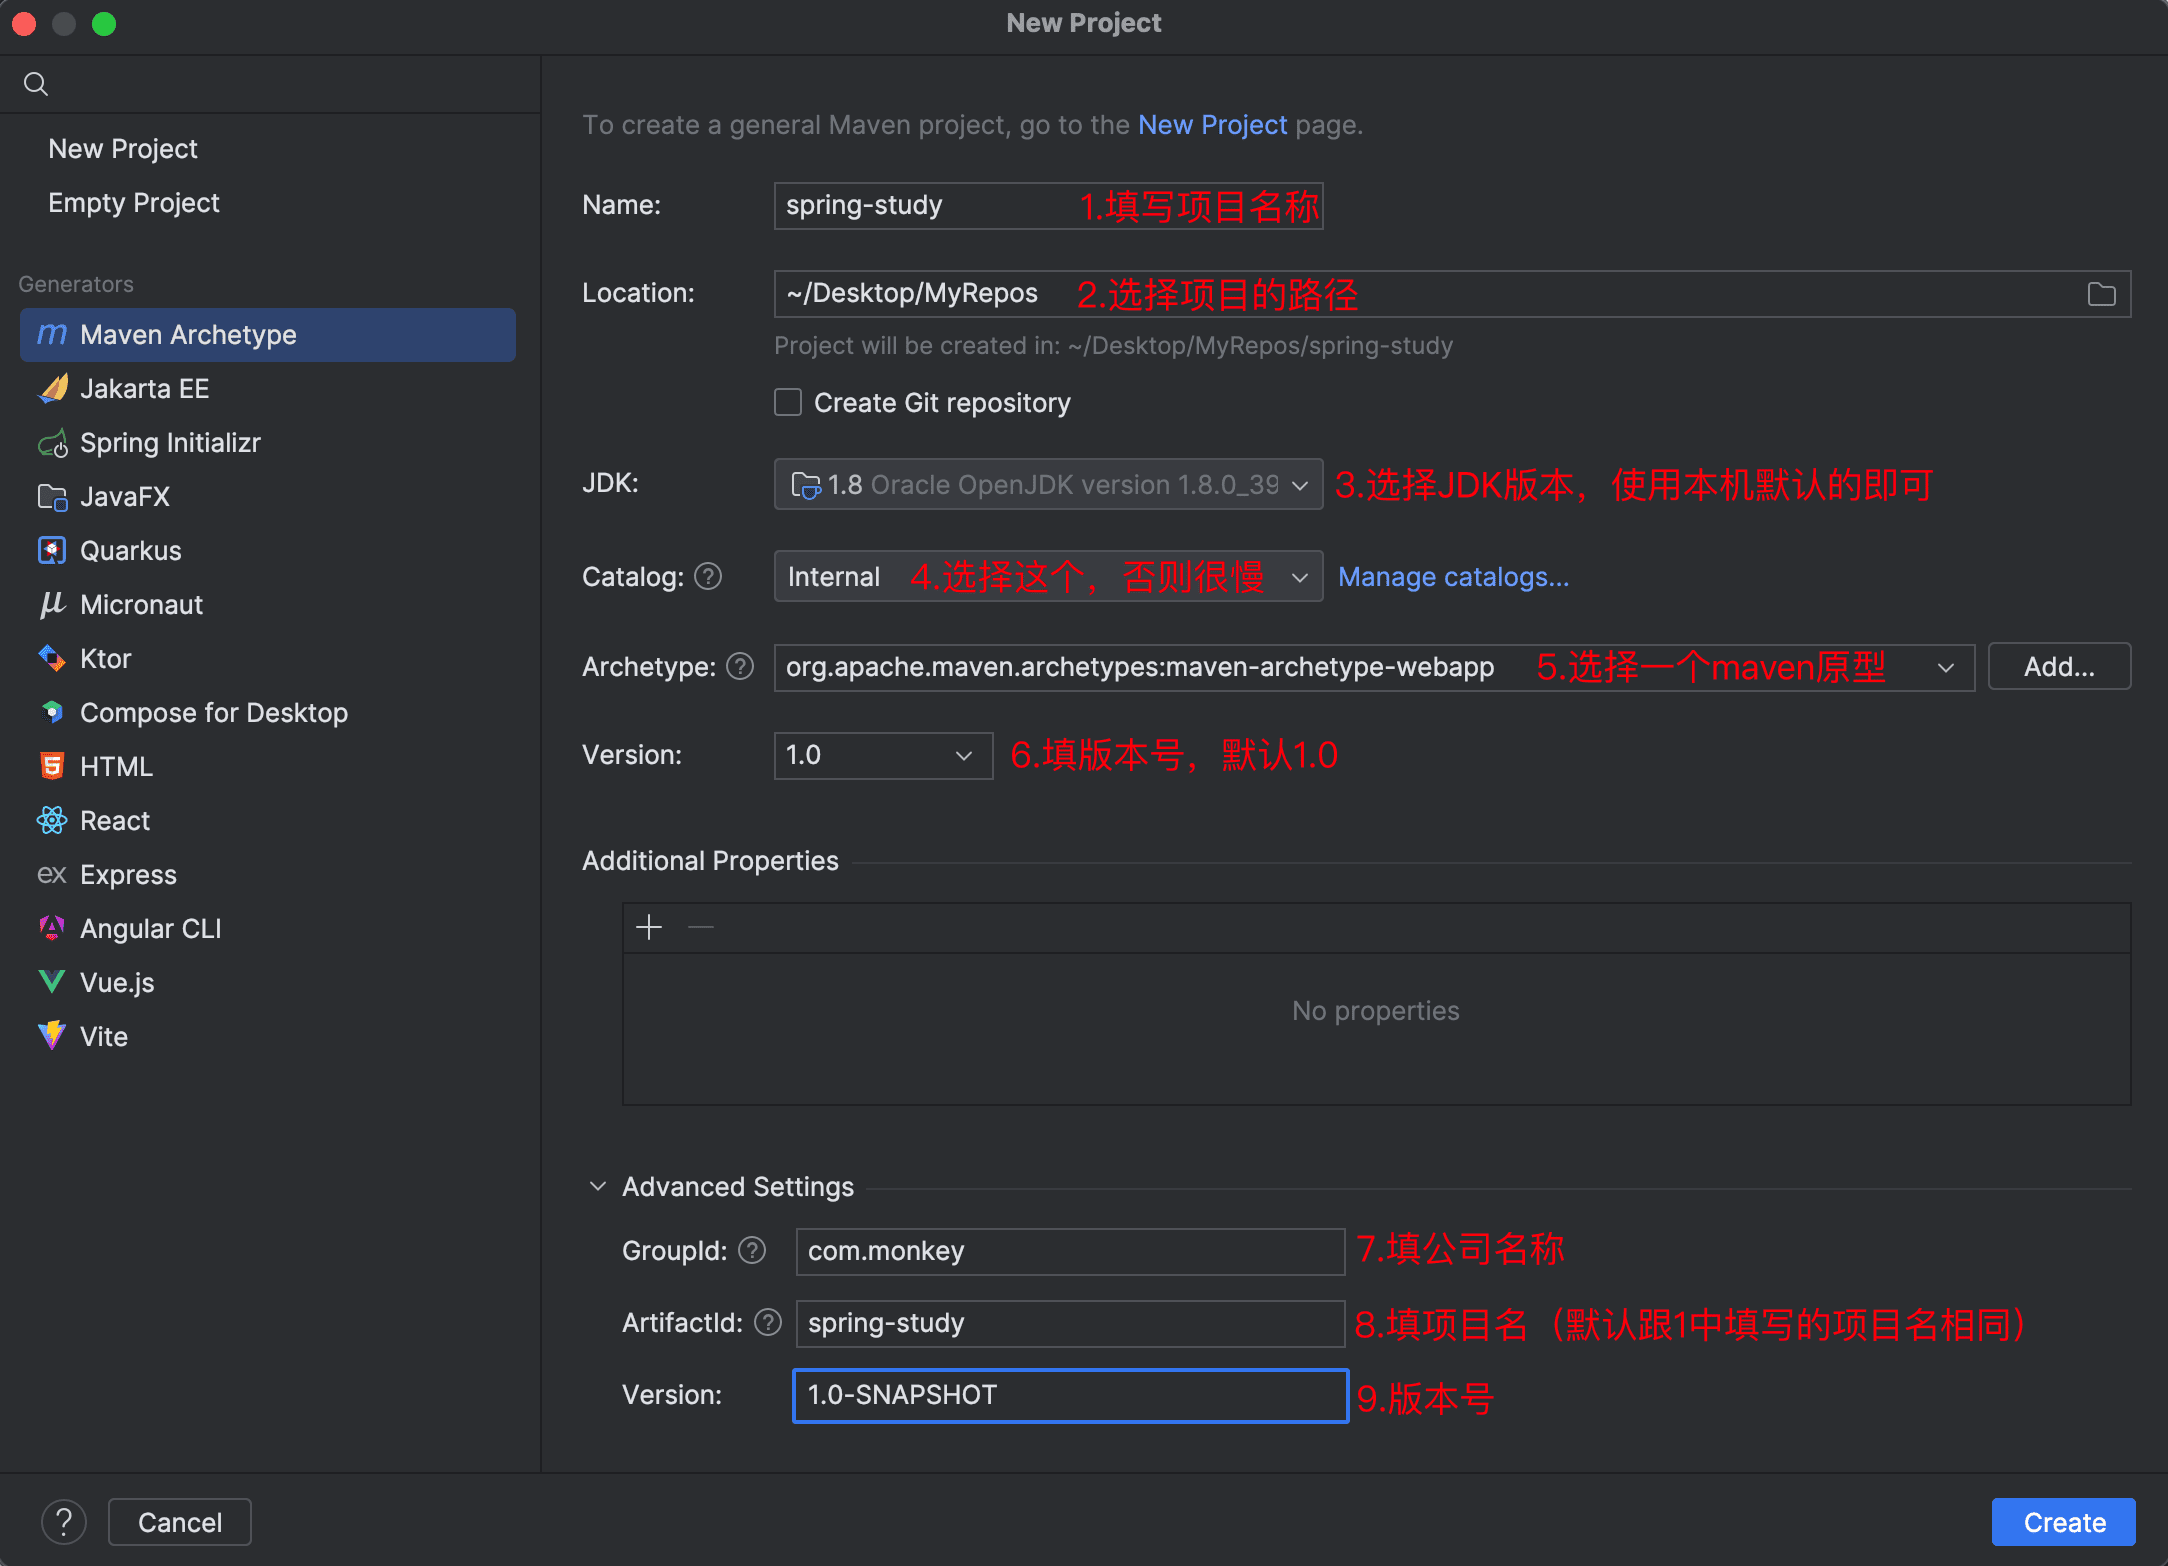
Task: Click the Vite icon
Action: pyautogui.click(x=52, y=1036)
